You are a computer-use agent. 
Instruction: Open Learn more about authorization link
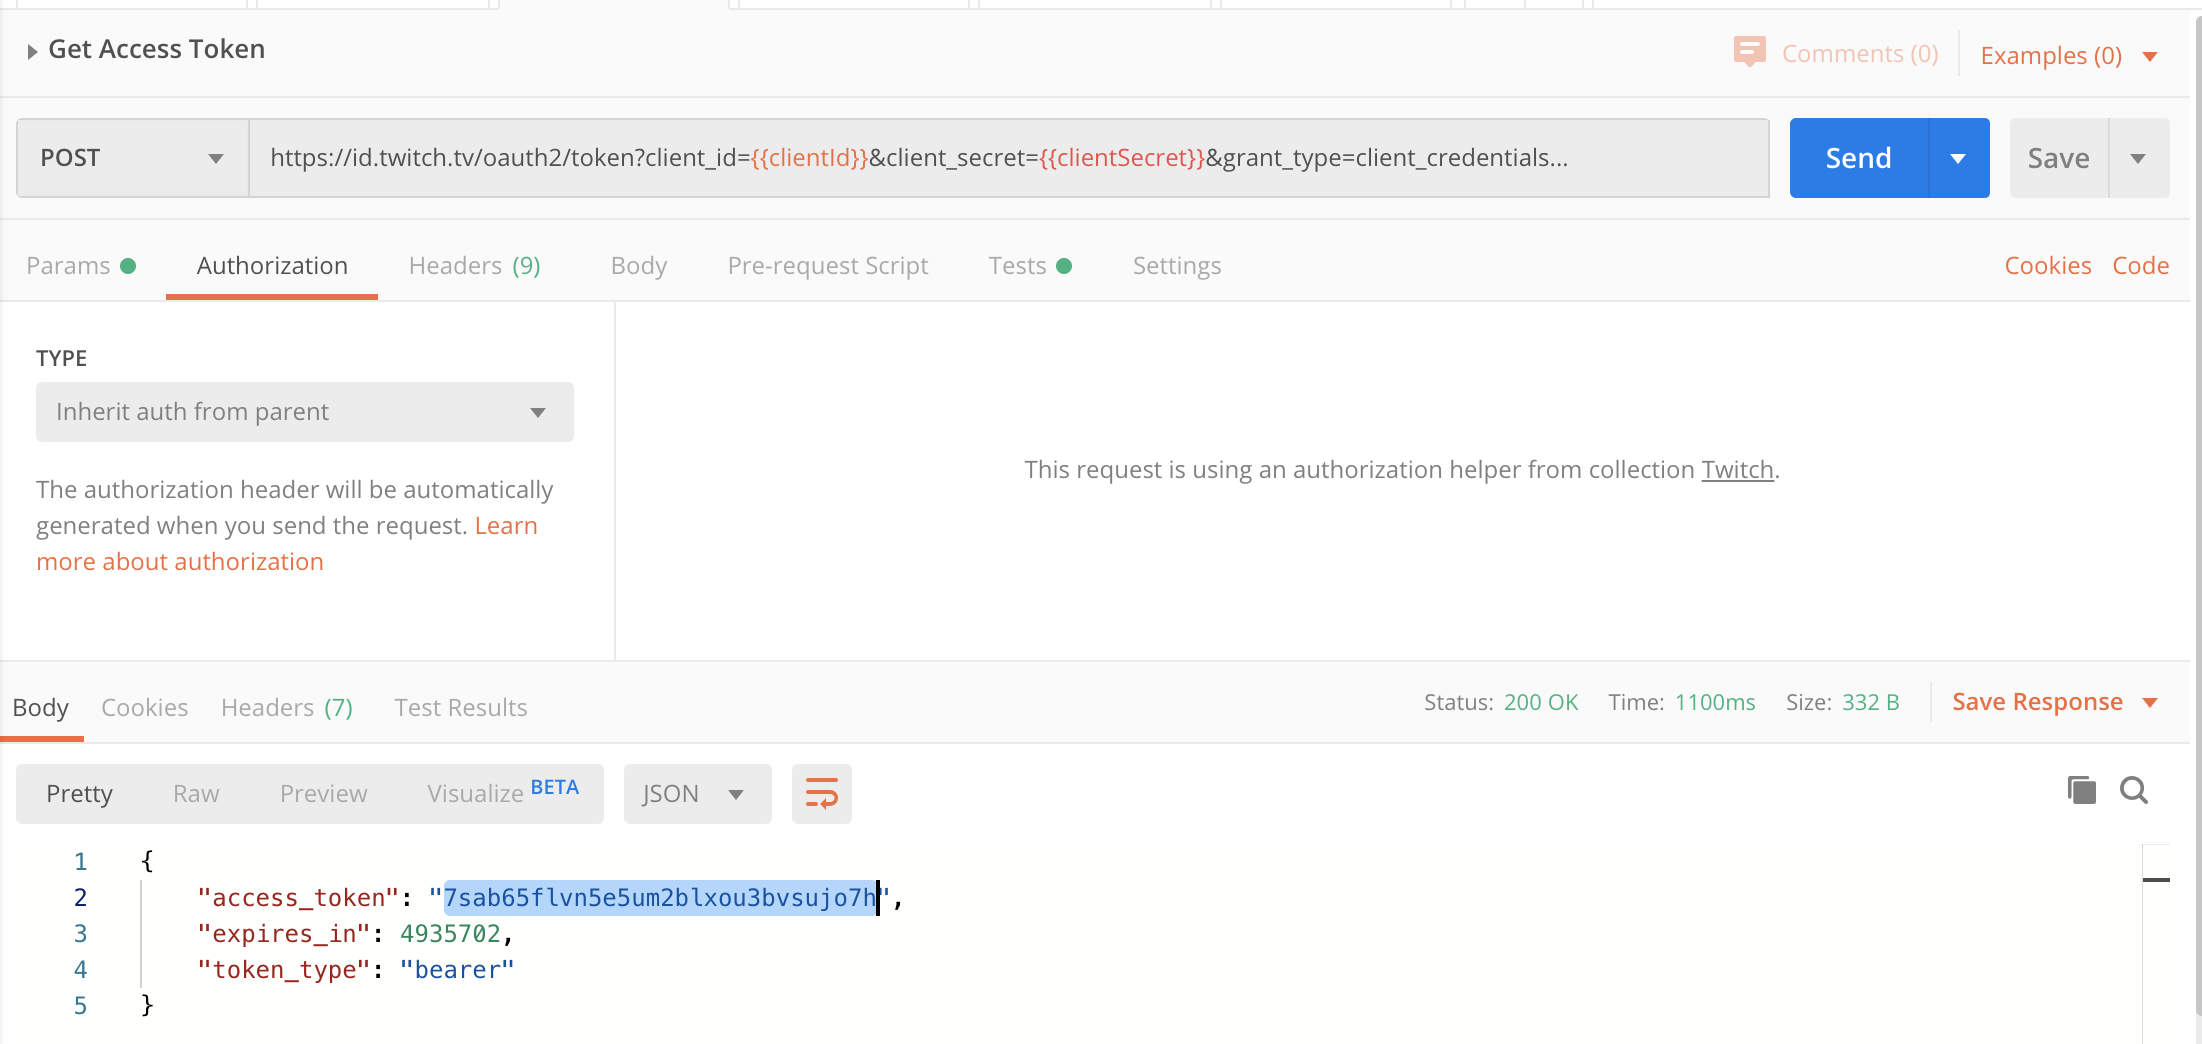[x=180, y=561]
